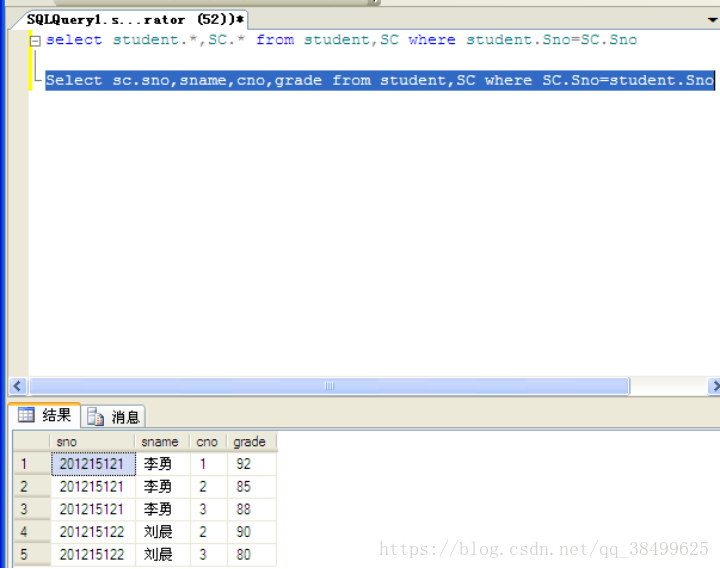The width and height of the screenshot is (720, 569).
Task: Click the editor horizontal scrollbar thumb
Action: tap(329, 386)
